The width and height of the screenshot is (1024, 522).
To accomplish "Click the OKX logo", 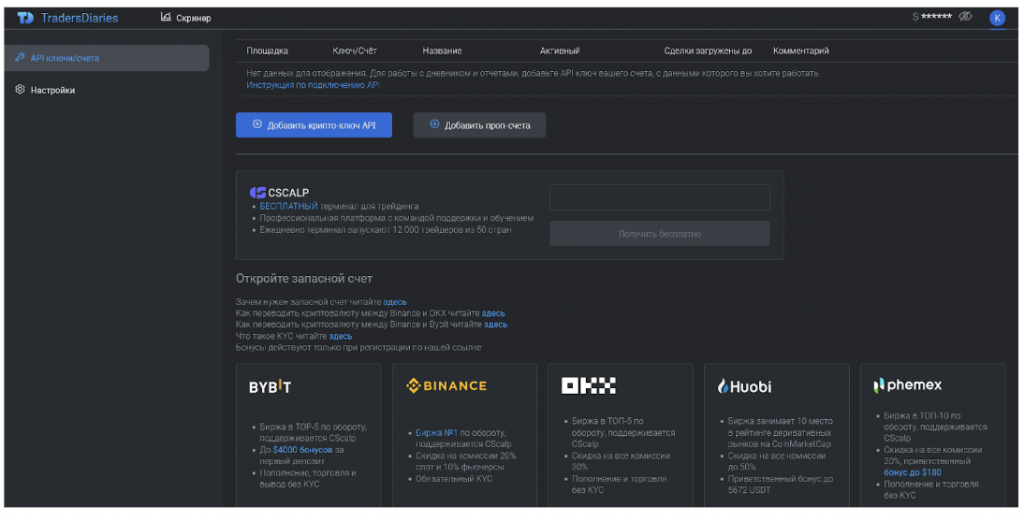I will click(588, 385).
